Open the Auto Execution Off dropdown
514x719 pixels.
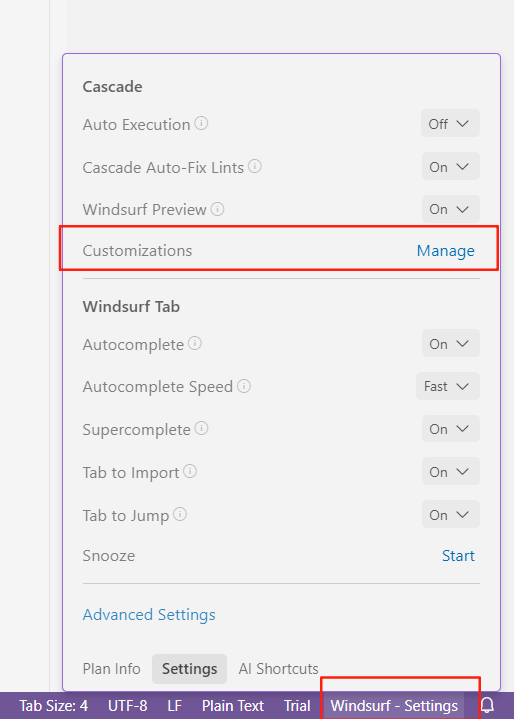(x=450, y=123)
